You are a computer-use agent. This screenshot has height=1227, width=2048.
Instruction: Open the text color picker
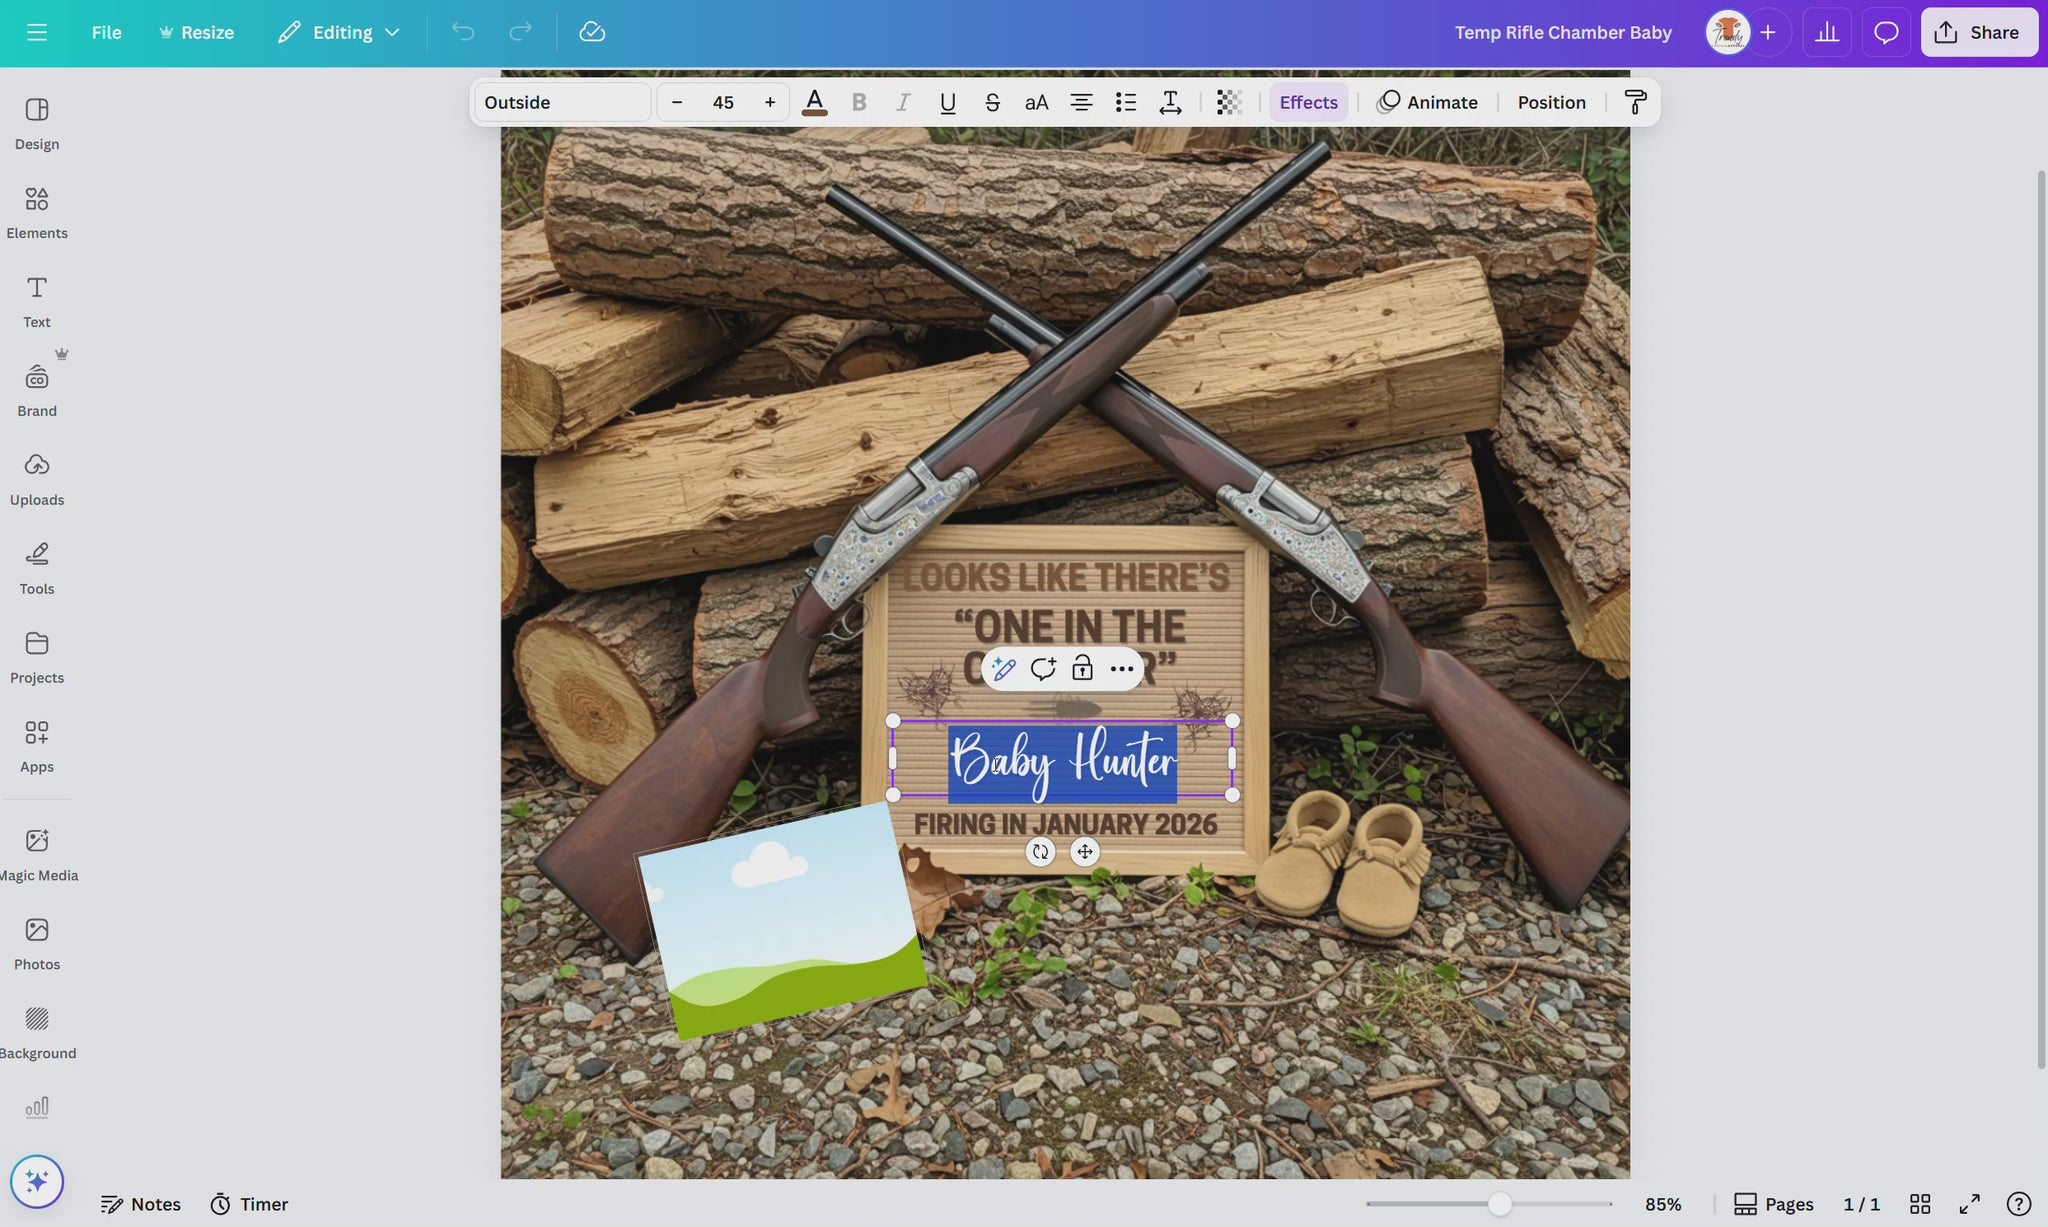(x=814, y=102)
